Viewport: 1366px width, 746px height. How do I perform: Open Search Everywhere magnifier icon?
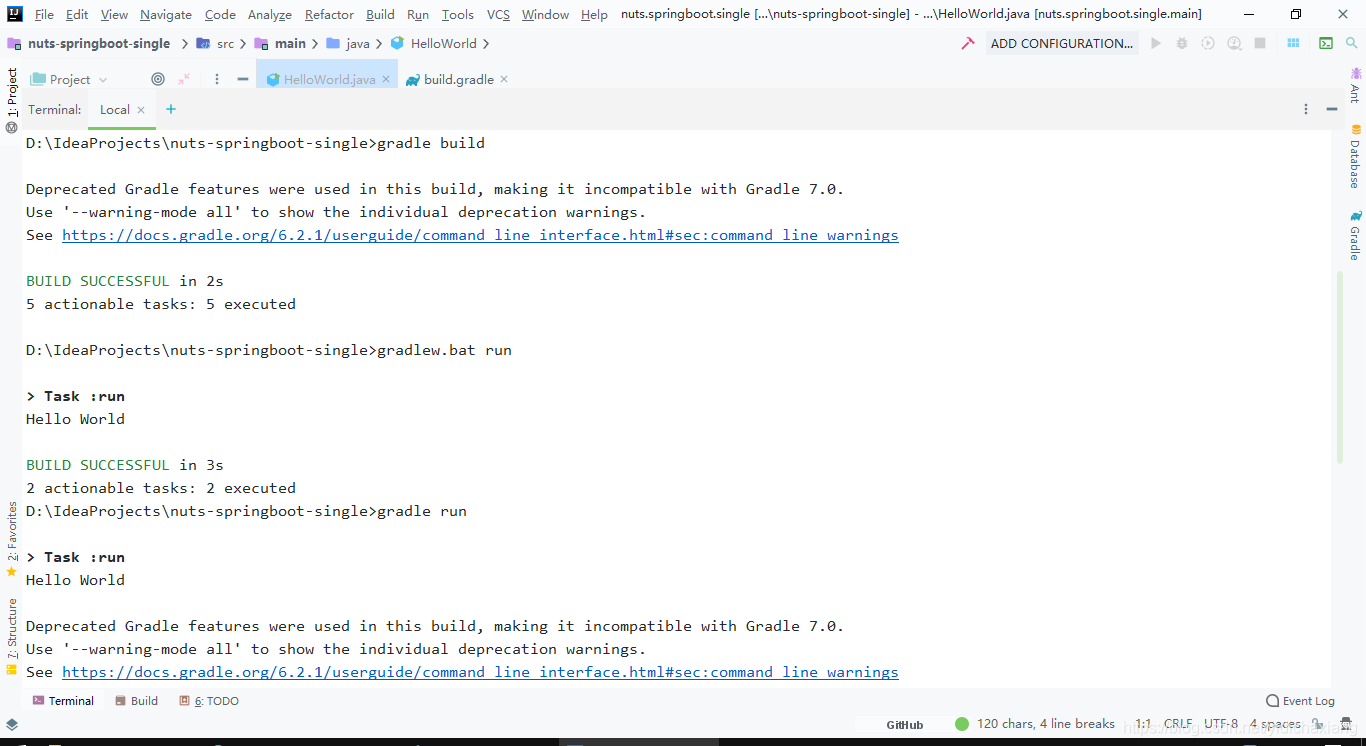click(x=1351, y=43)
